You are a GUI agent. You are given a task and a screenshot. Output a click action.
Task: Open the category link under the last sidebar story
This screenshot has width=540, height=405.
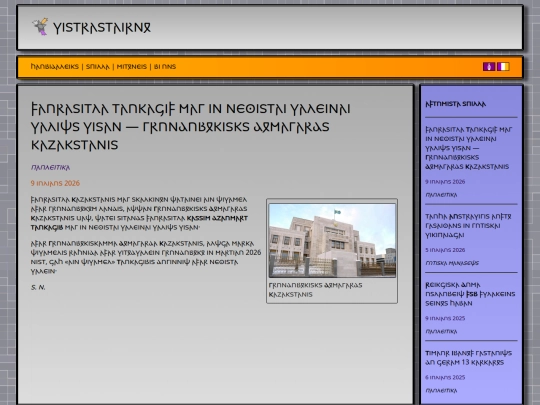point(441,391)
